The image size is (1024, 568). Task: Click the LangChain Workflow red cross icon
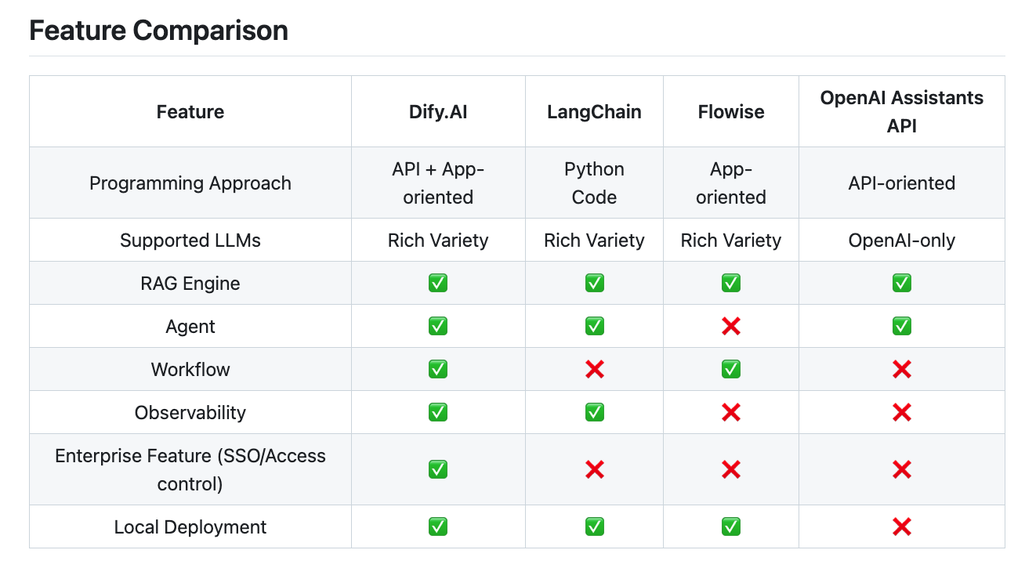pyautogui.click(x=594, y=369)
